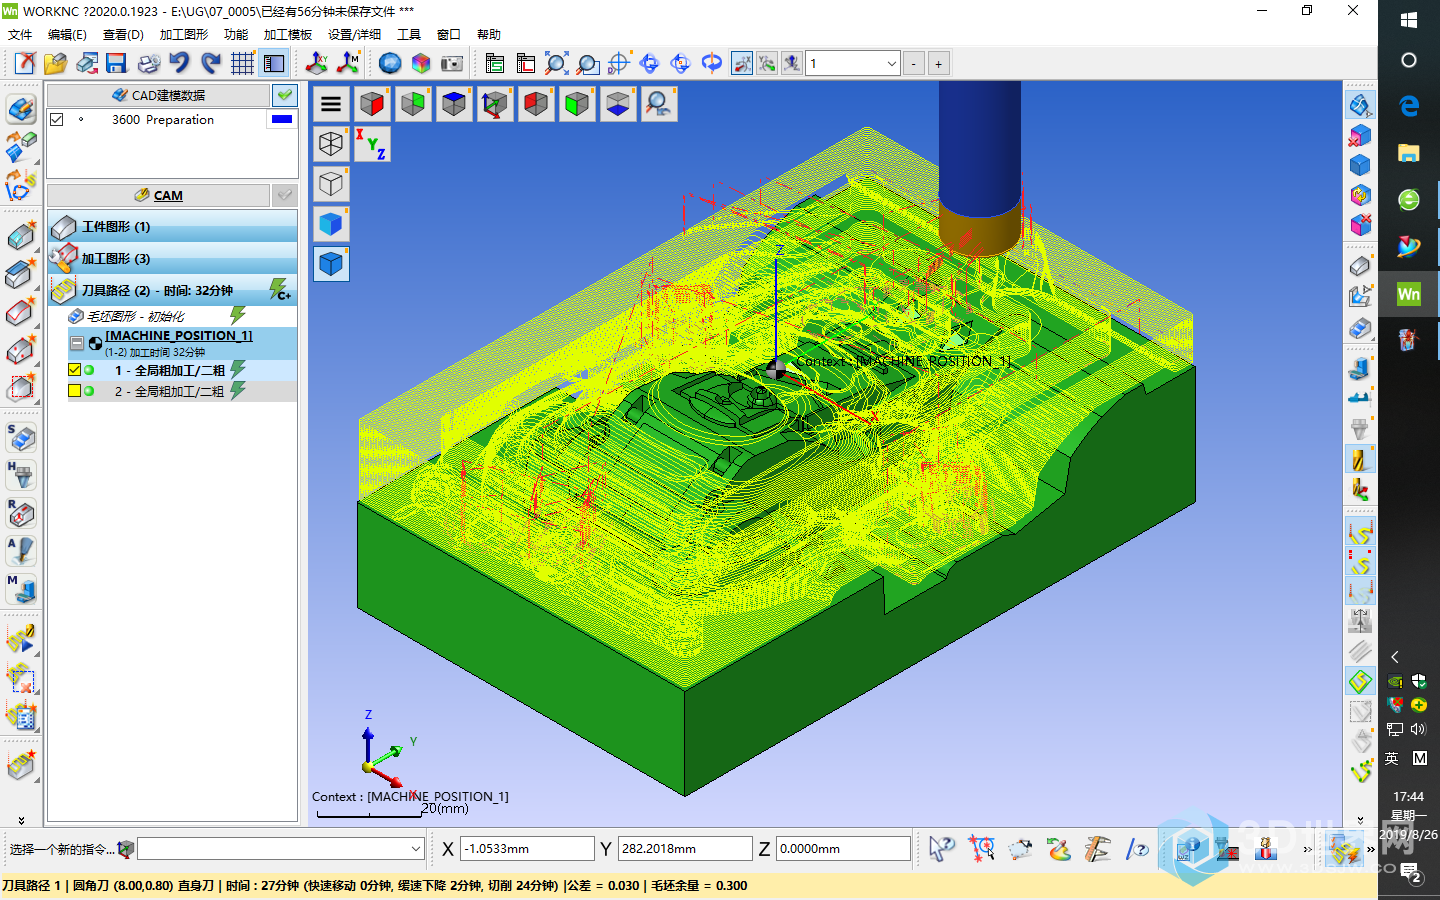Open the command selection dropdown arrow
Screen dimensions: 1440x900
(416, 849)
